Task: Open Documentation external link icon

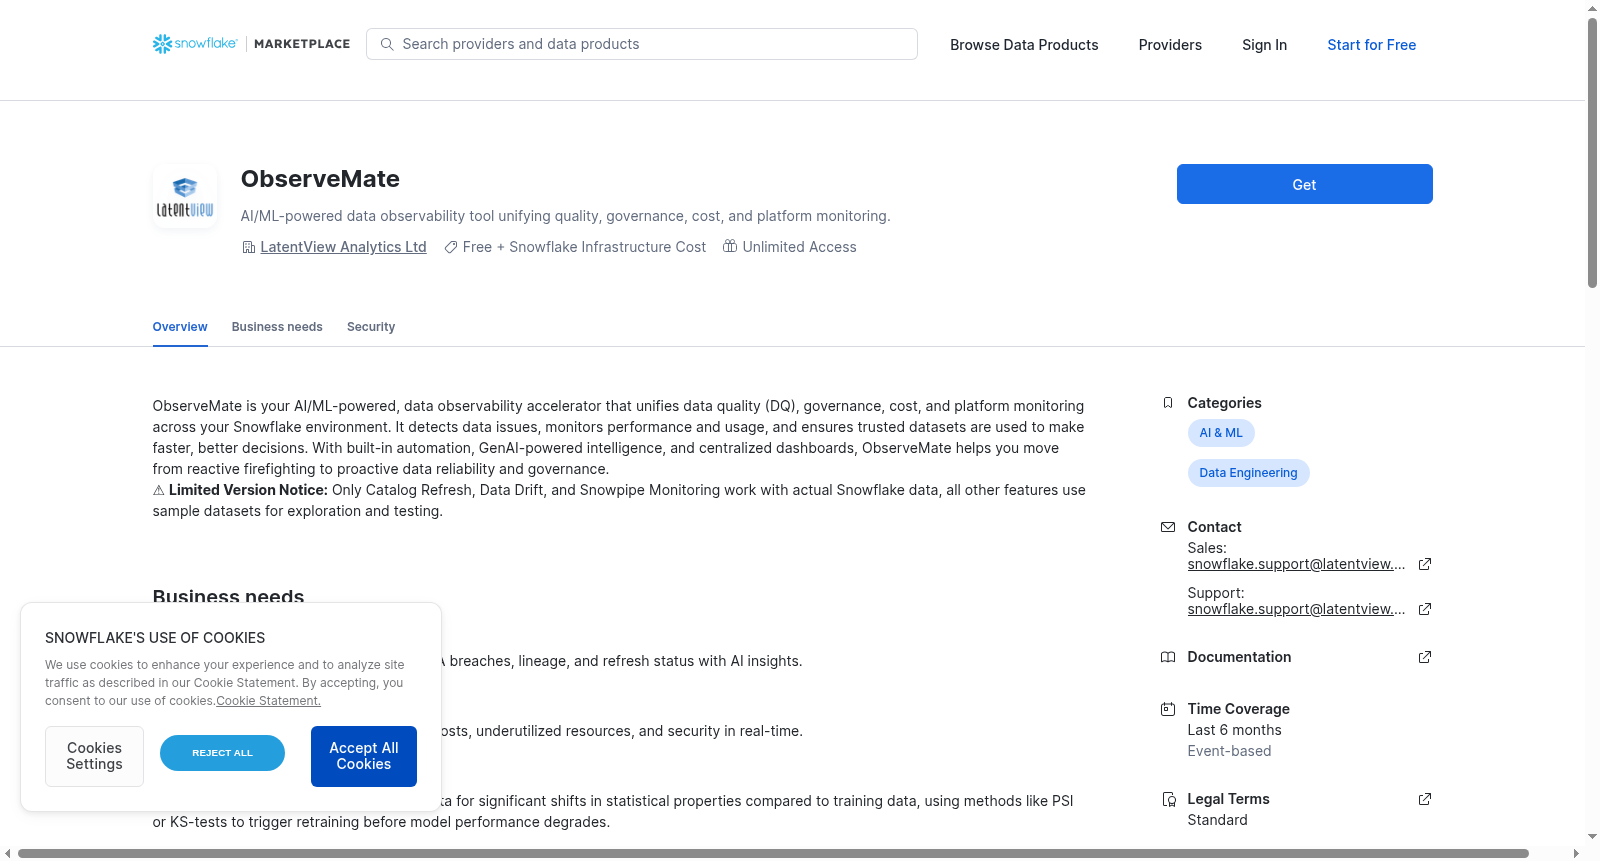Action: point(1425,657)
